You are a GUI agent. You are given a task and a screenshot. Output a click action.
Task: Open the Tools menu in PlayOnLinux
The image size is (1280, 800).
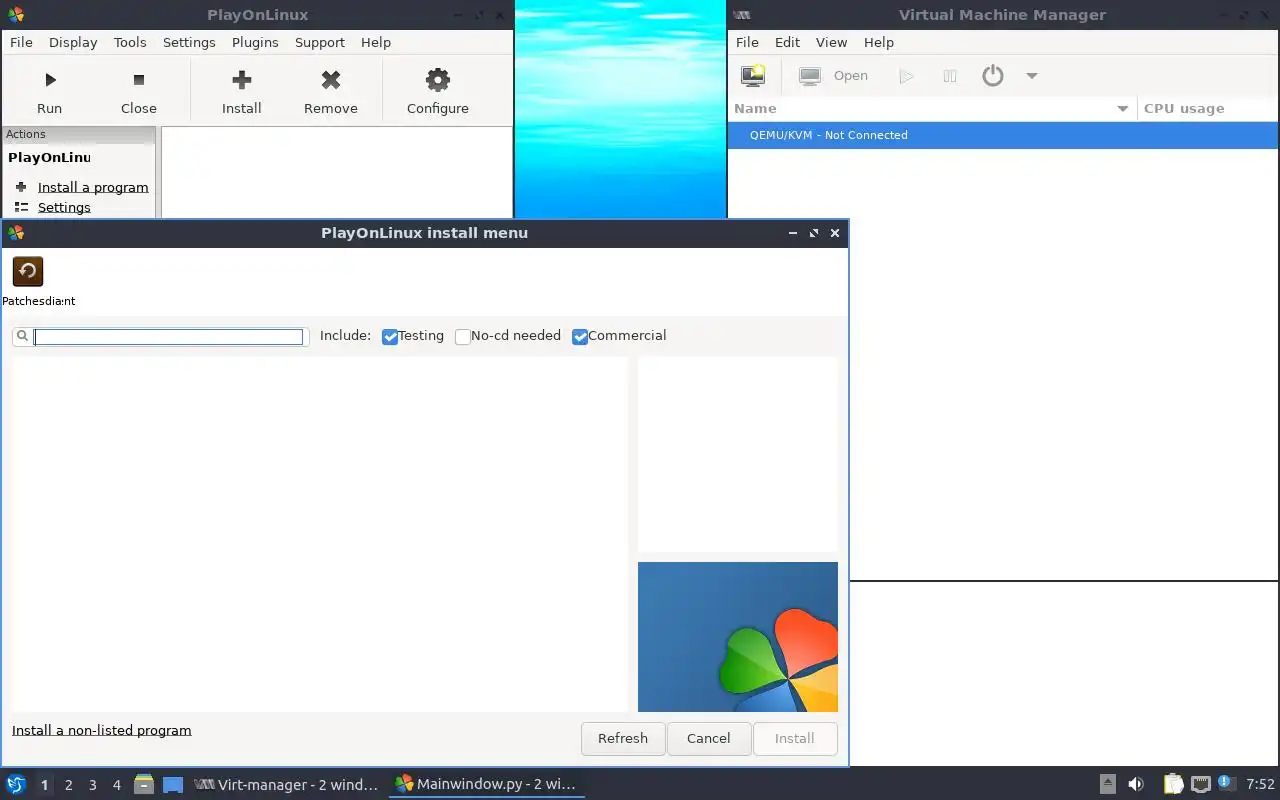[x=130, y=42]
